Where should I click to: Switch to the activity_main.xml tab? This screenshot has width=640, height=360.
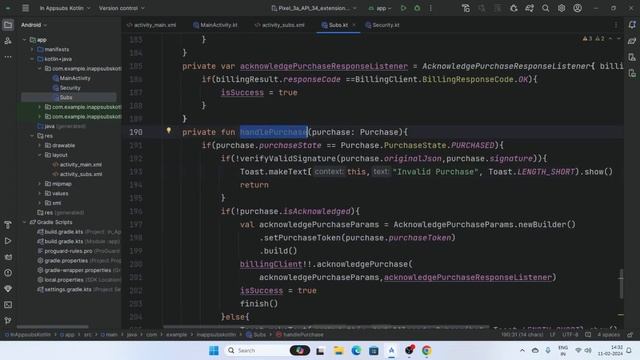151,25
